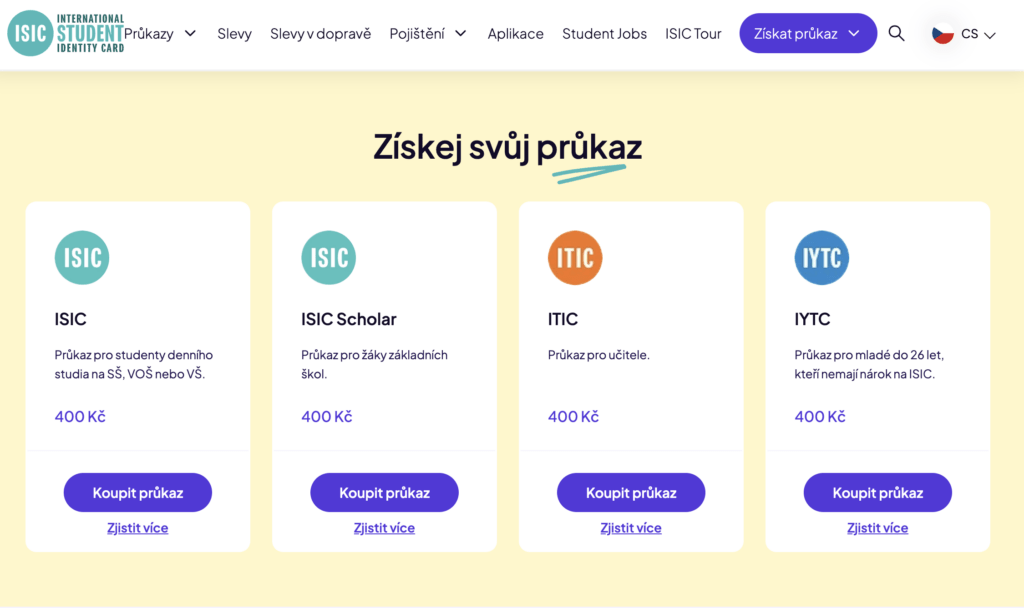
Task: Follow Zjistit více link for IYTC
Action: click(x=878, y=528)
